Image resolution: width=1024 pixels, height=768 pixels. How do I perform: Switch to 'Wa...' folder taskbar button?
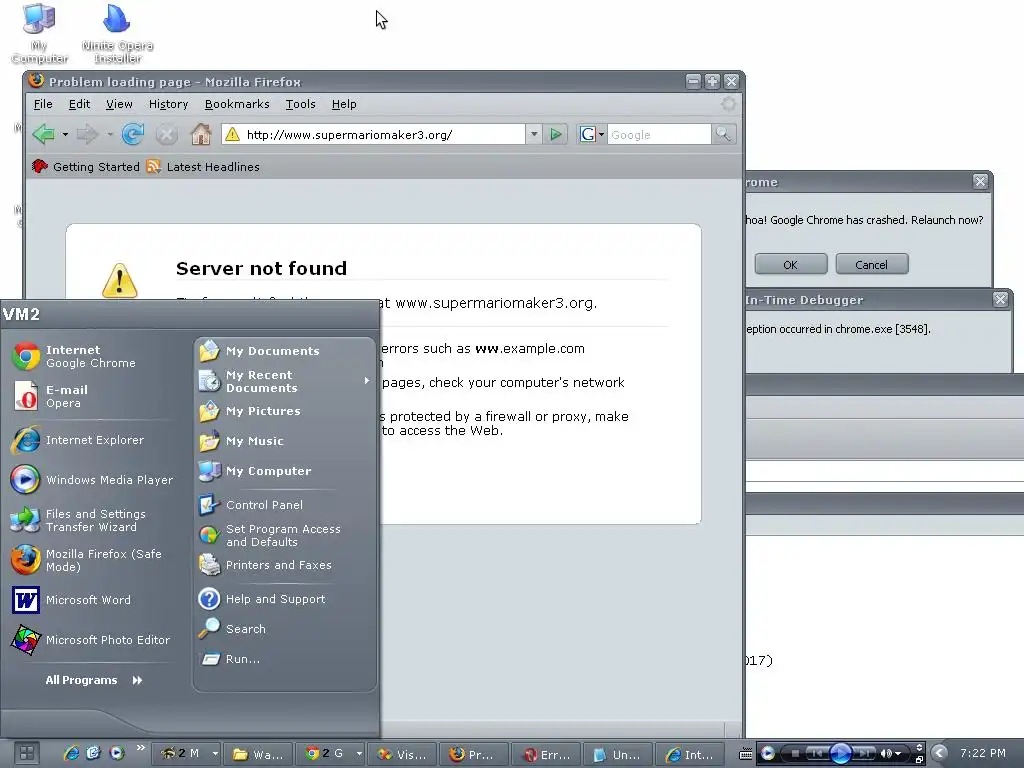pyautogui.click(x=259, y=754)
